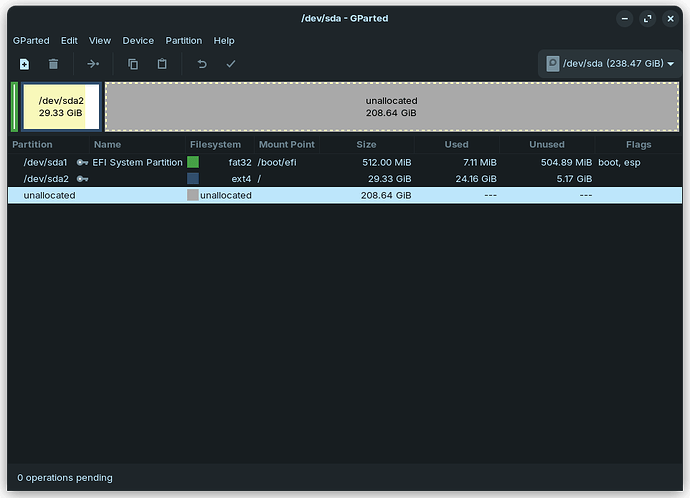Click the Filesystem column header
690x498 pixels.
pos(215,145)
